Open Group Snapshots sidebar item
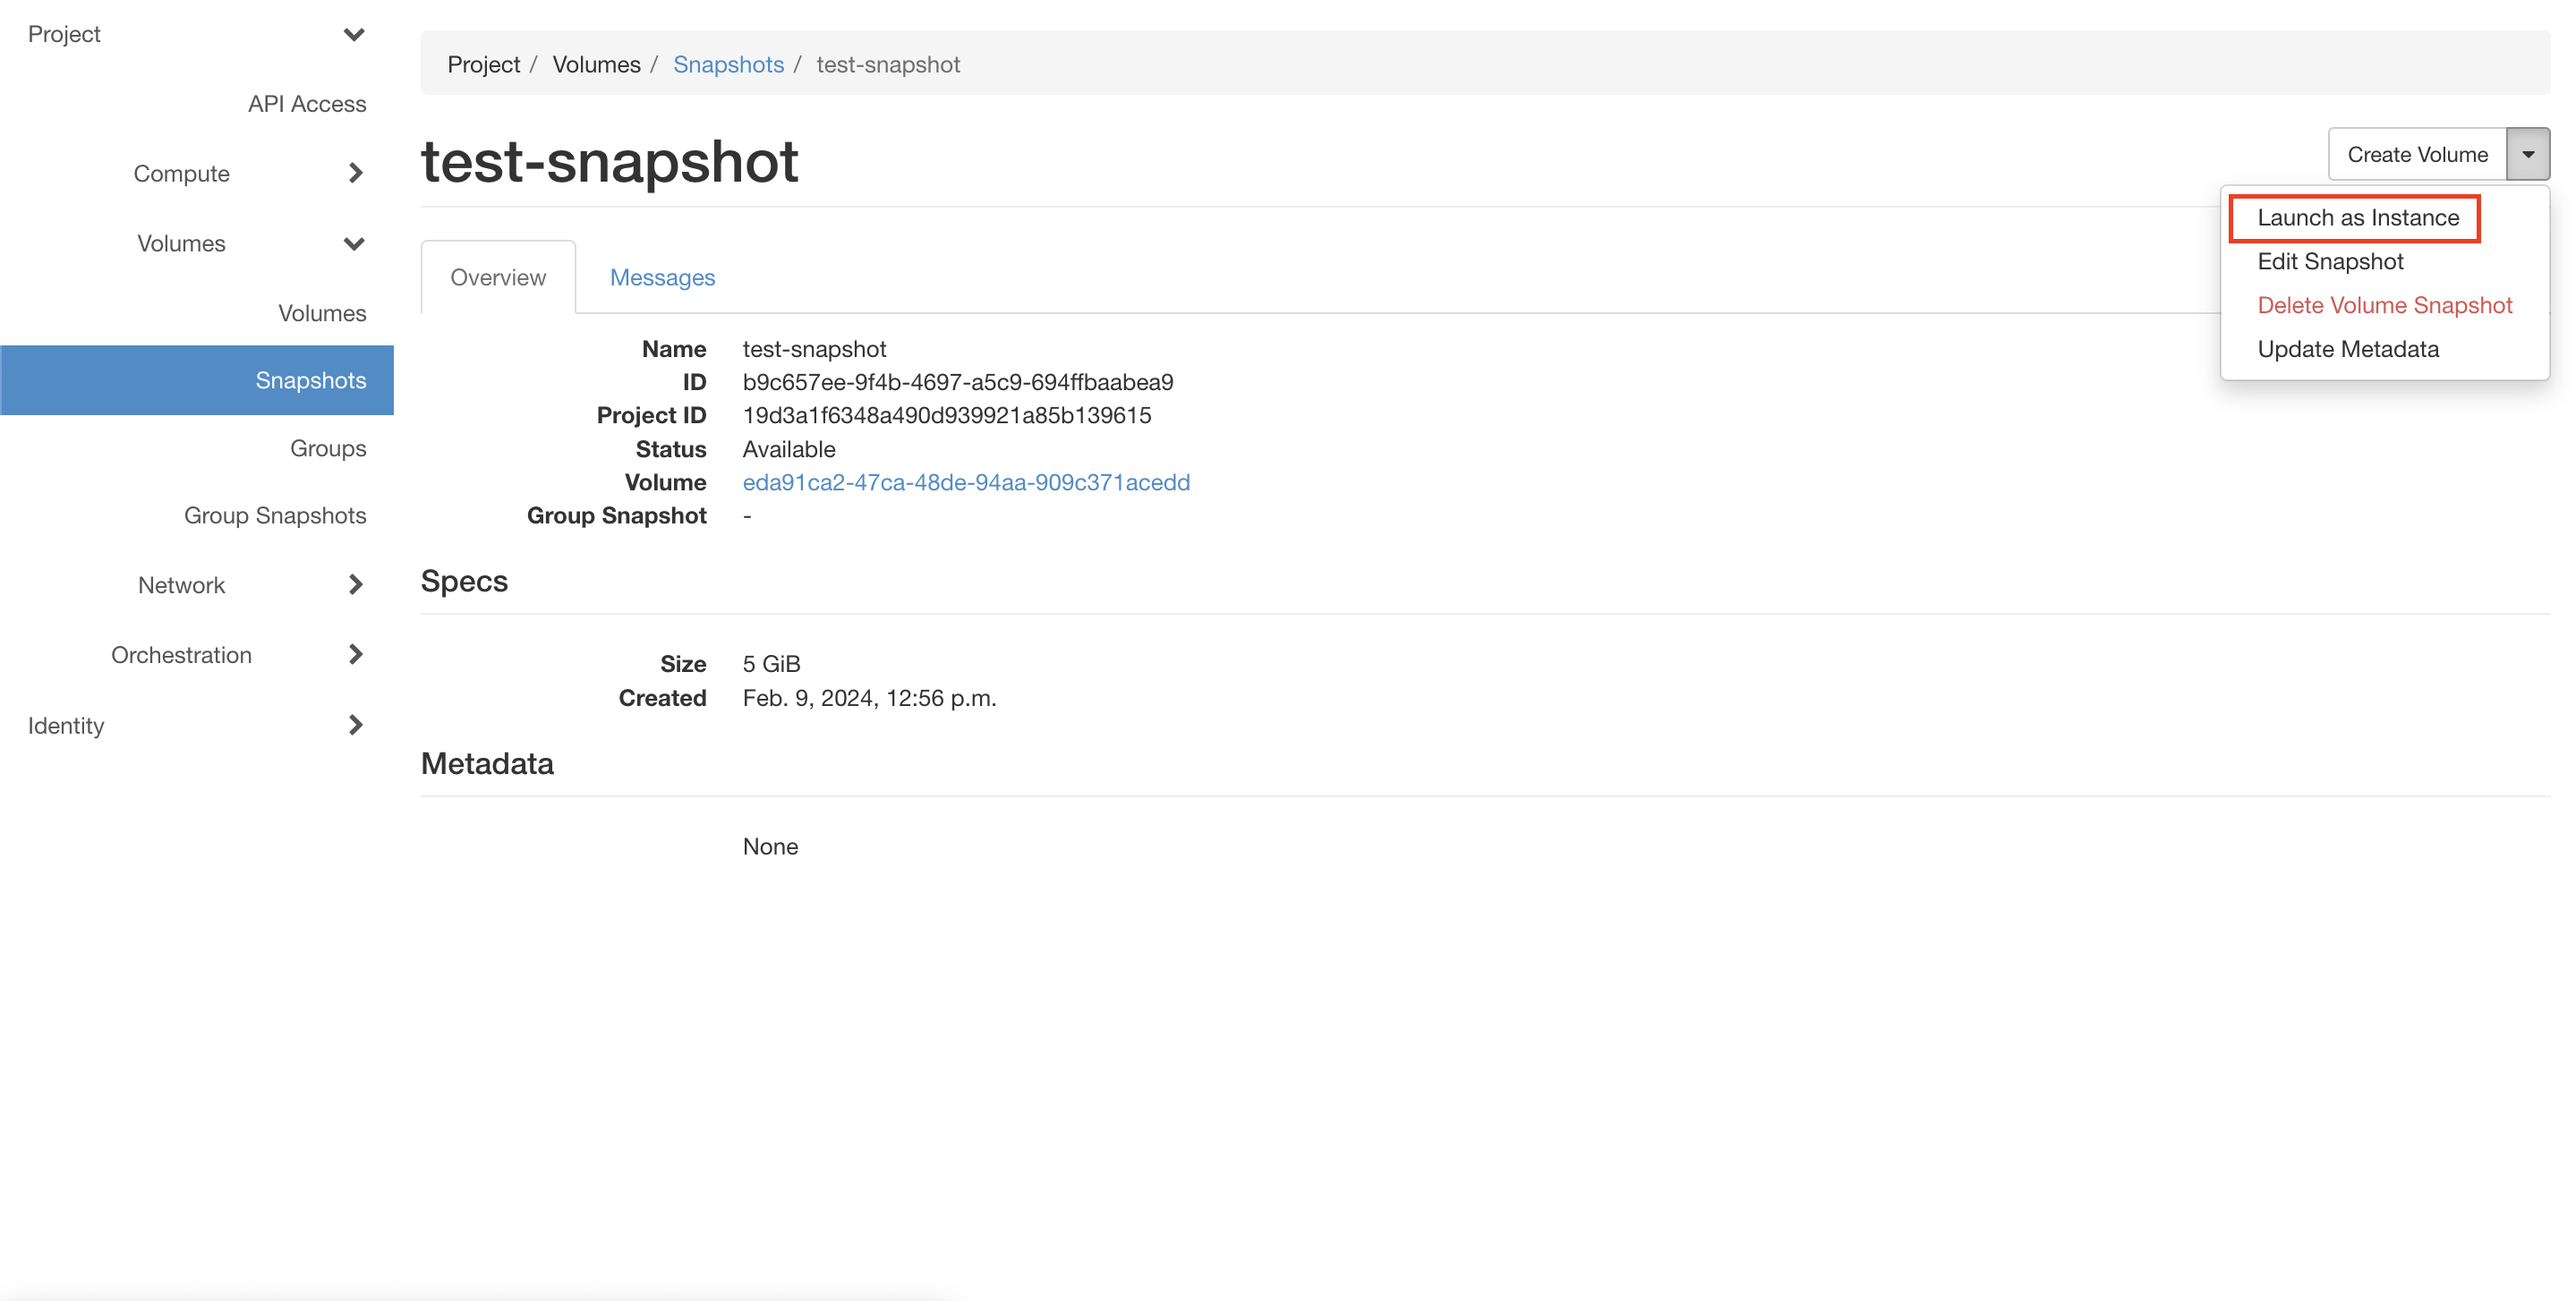The width and height of the screenshot is (2576, 1301). (274, 515)
